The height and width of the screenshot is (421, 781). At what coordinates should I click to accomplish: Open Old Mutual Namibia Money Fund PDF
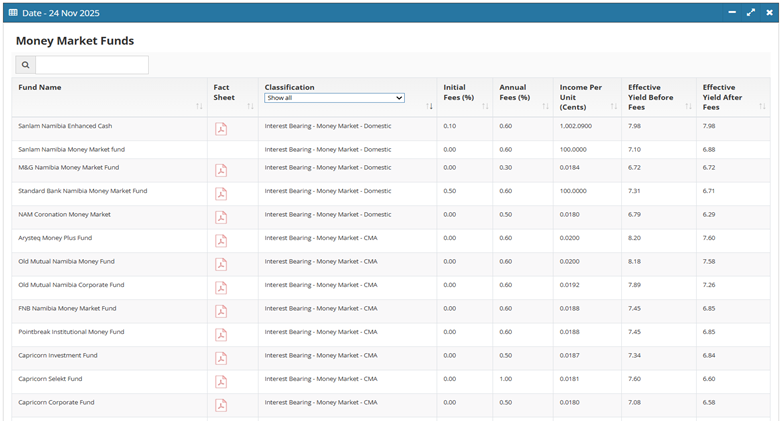coord(221,264)
